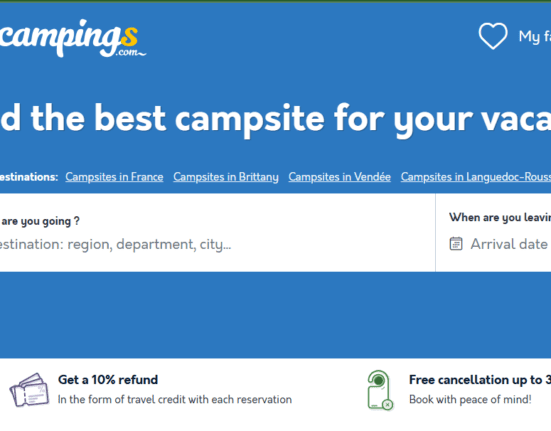Open favorites via the heart icon
The height and width of the screenshot is (431, 551).
pyautogui.click(x=493, y=36)
